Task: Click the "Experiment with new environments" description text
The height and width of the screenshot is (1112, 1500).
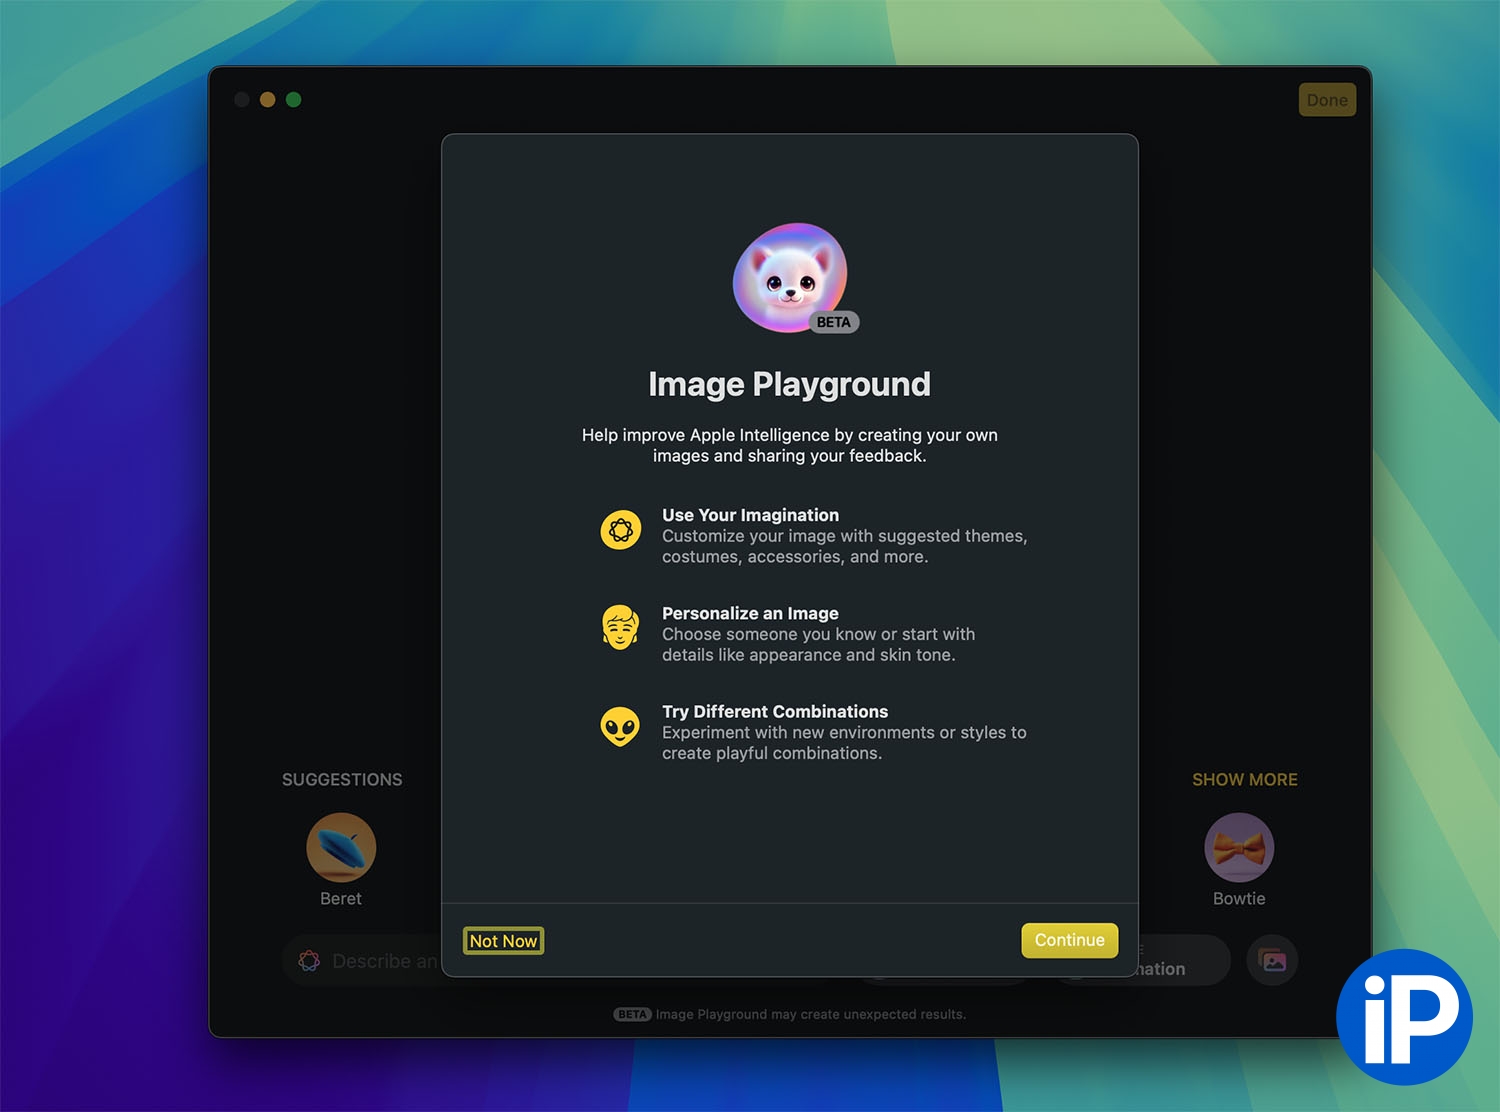Action: (844, 742)
